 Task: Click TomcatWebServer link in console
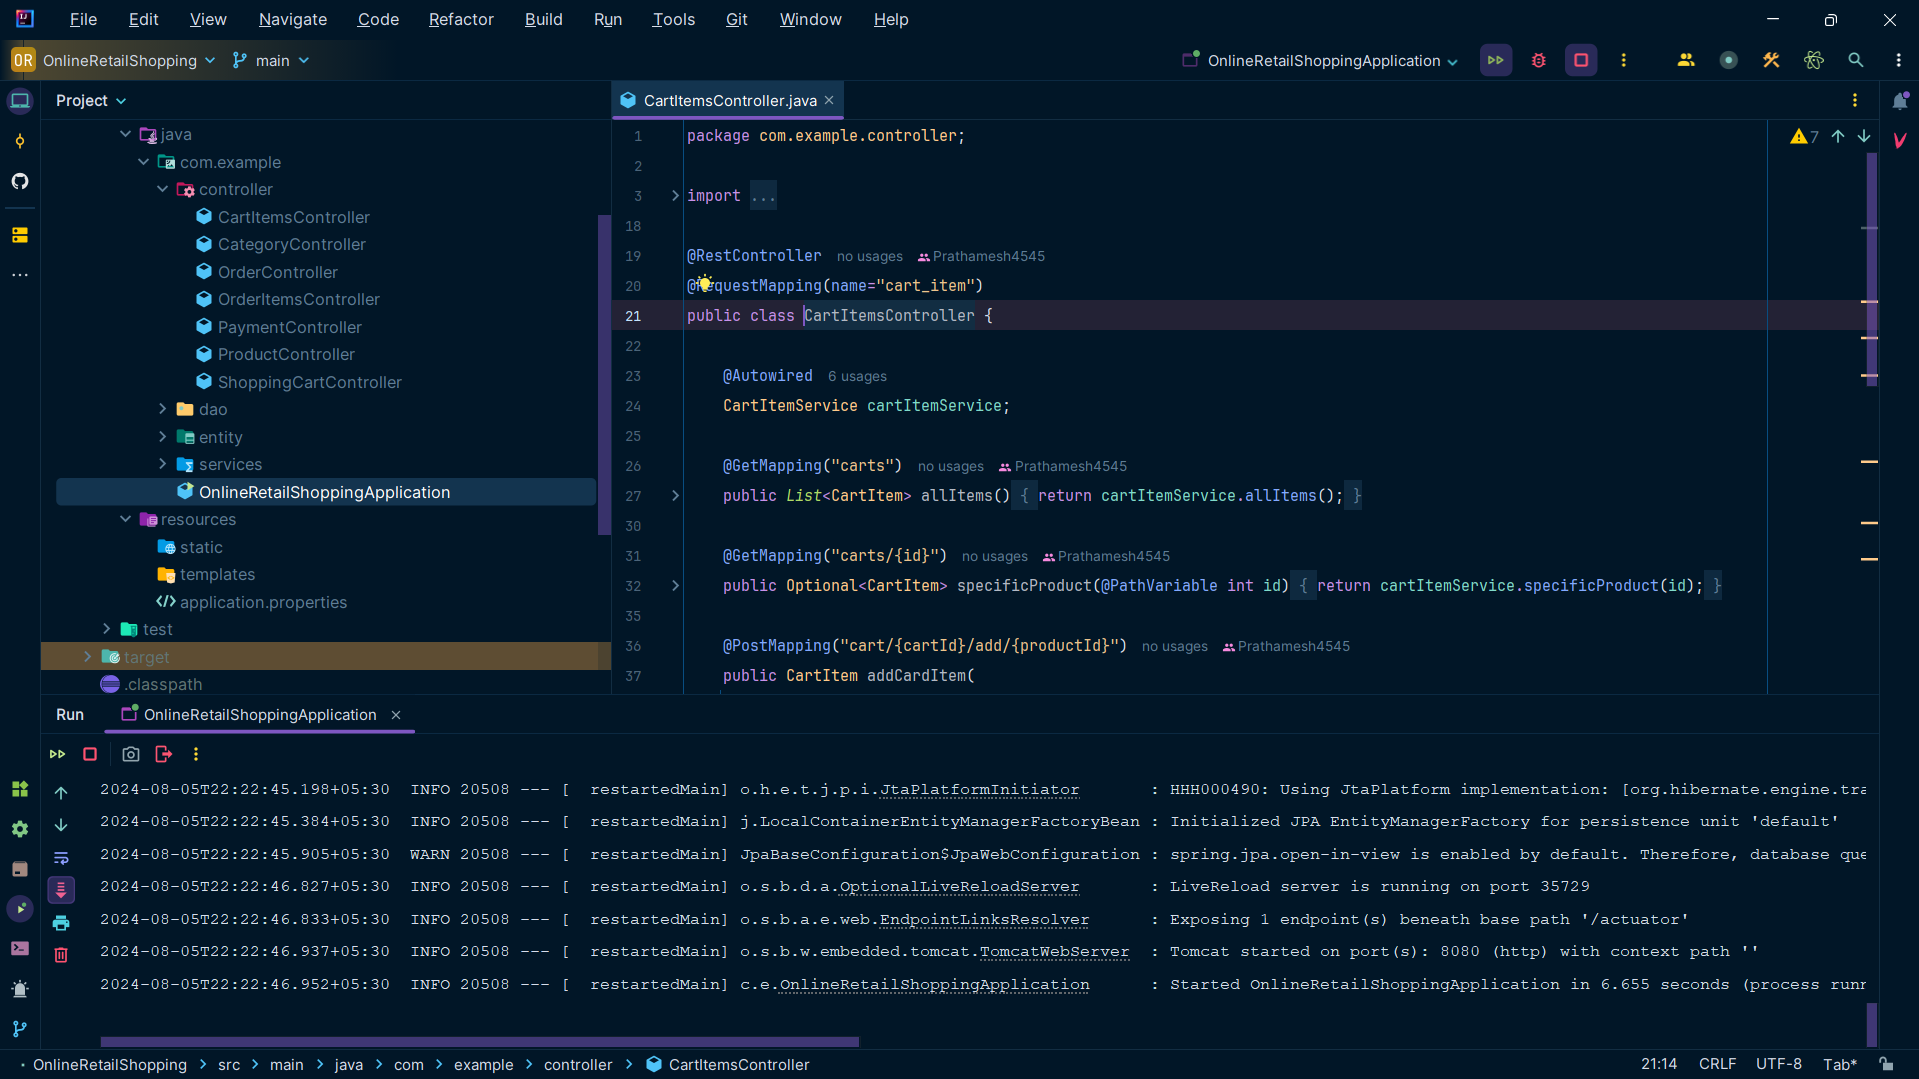click(1054, 952)
